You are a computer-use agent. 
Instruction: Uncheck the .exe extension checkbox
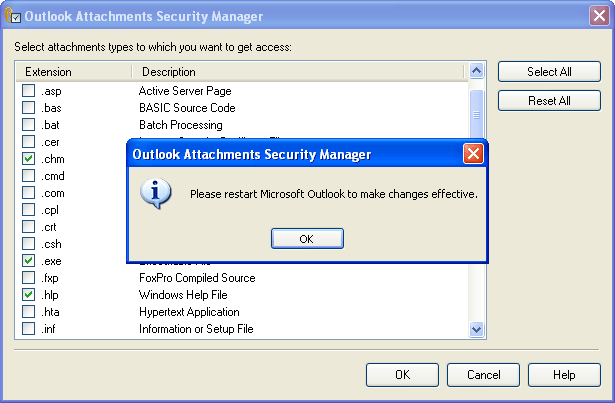pos(28,261)
